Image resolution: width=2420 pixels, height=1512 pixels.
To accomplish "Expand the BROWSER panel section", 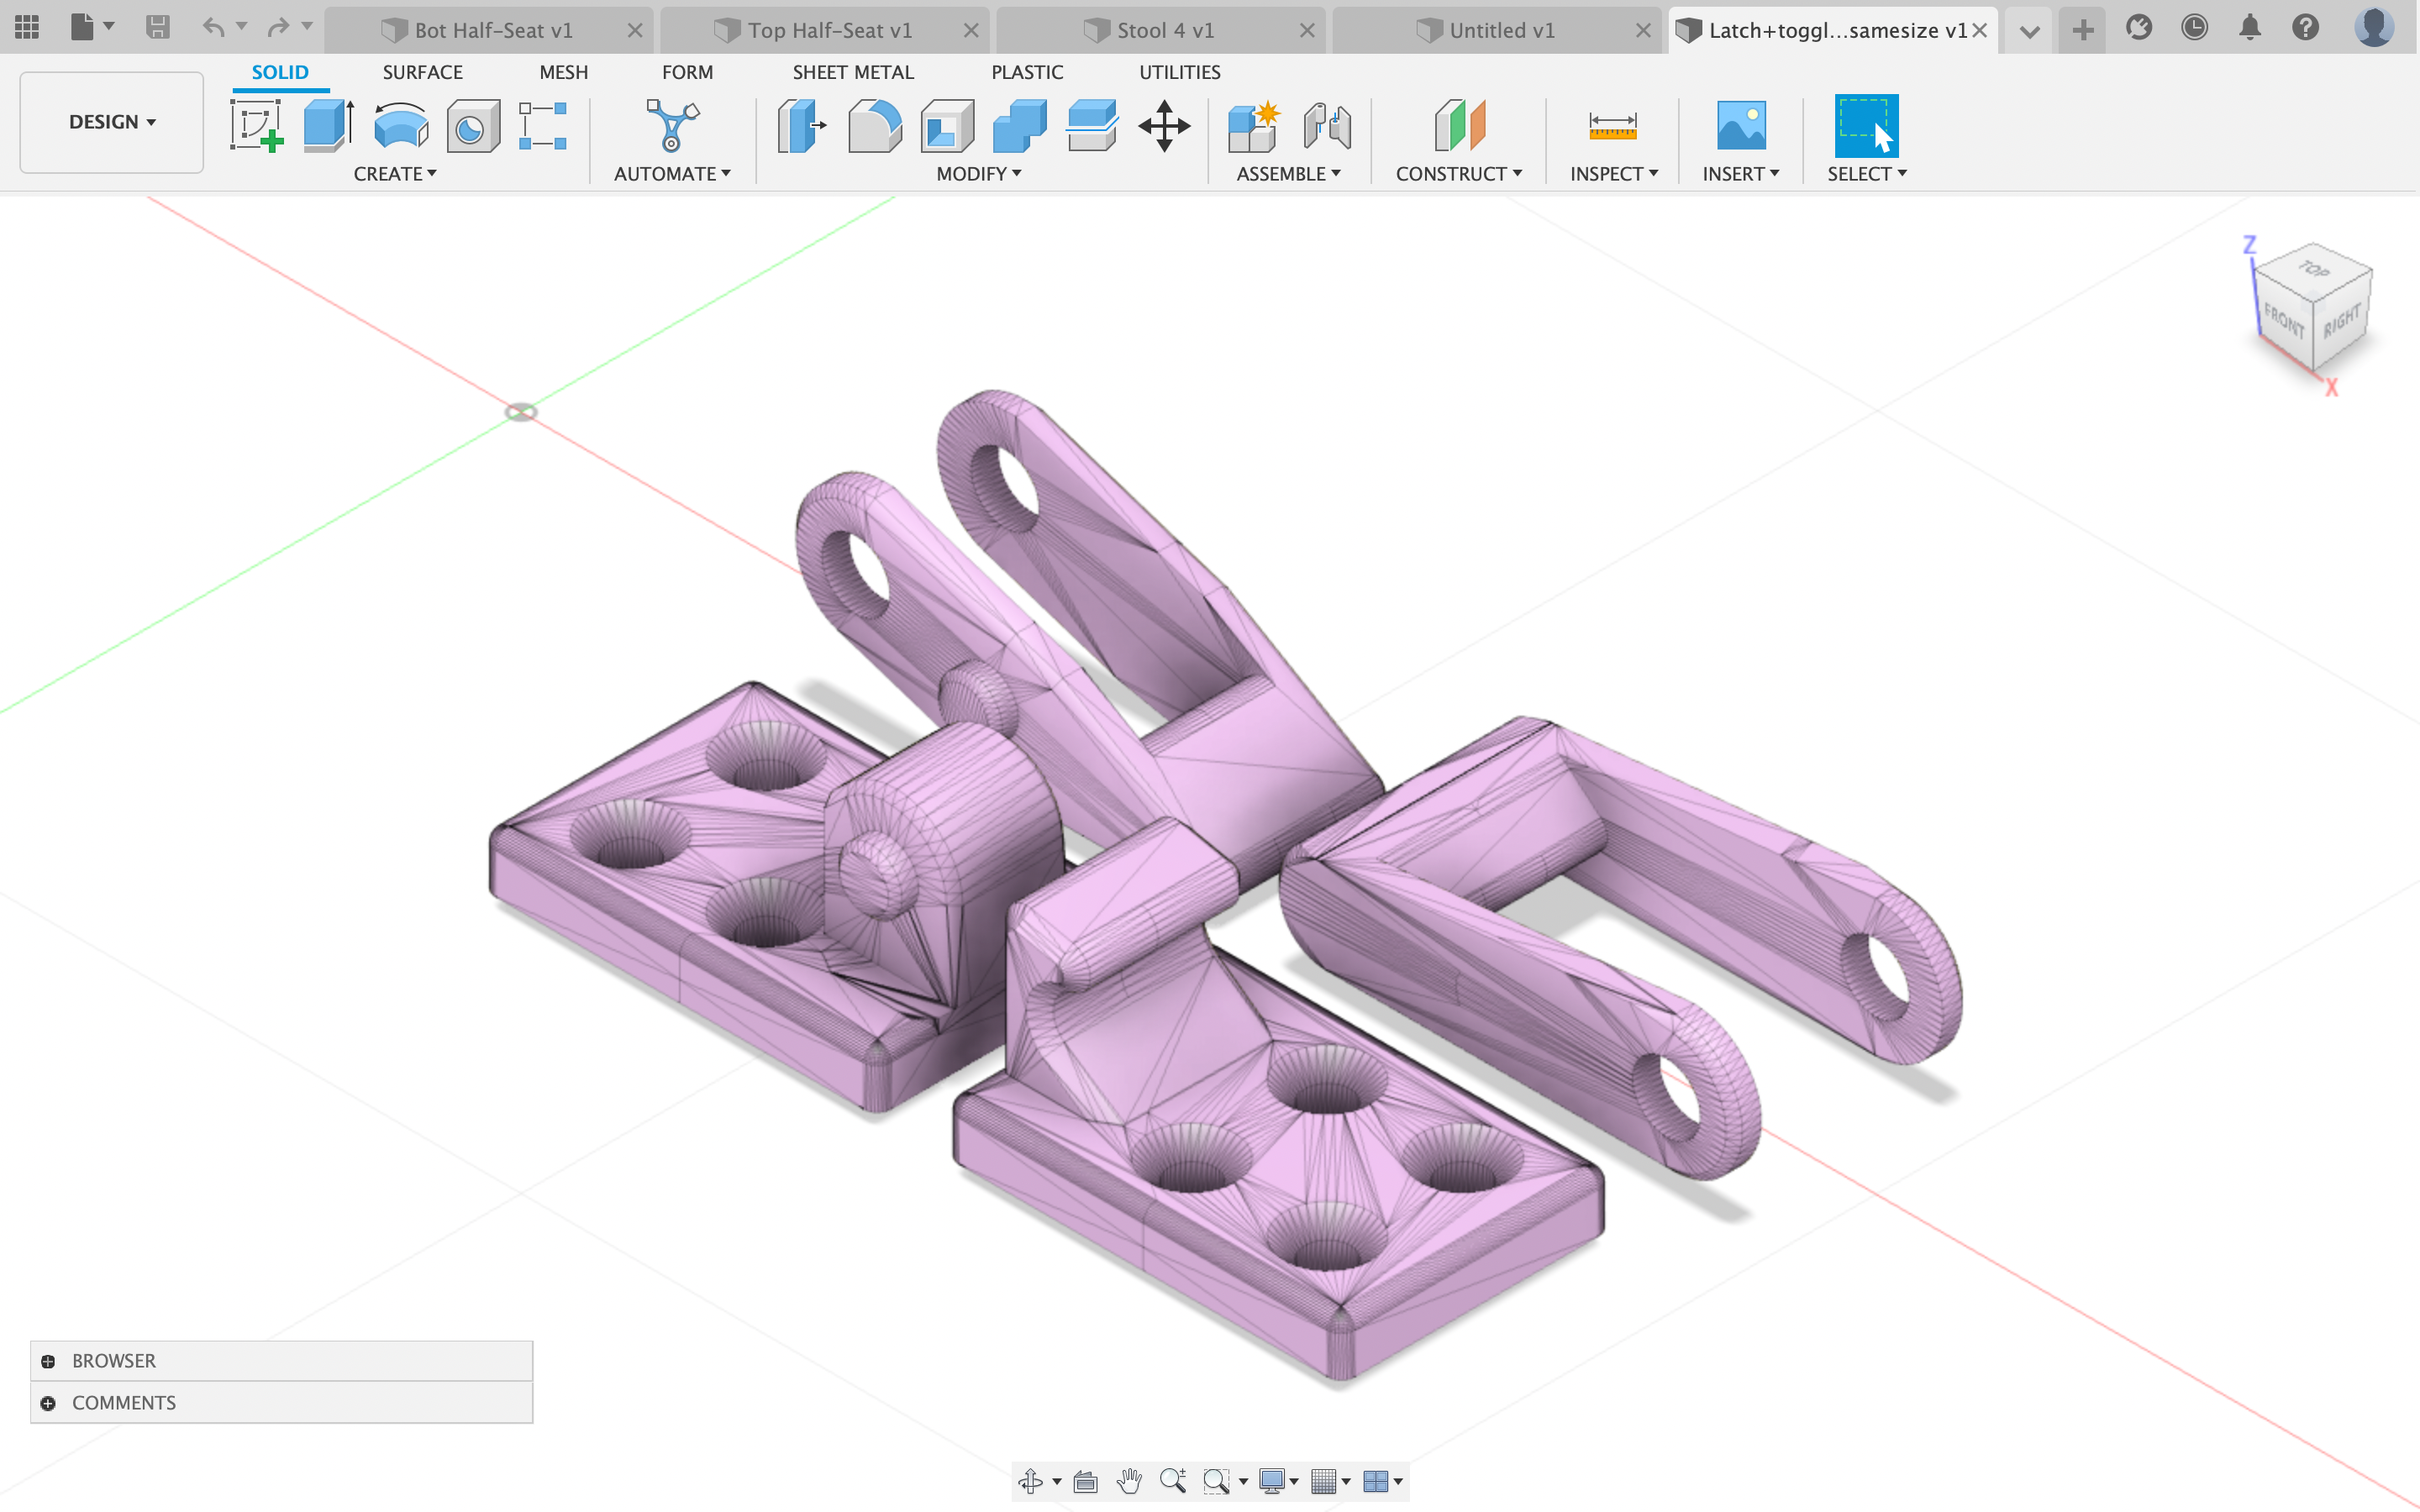I will (x=47, y=1361).
